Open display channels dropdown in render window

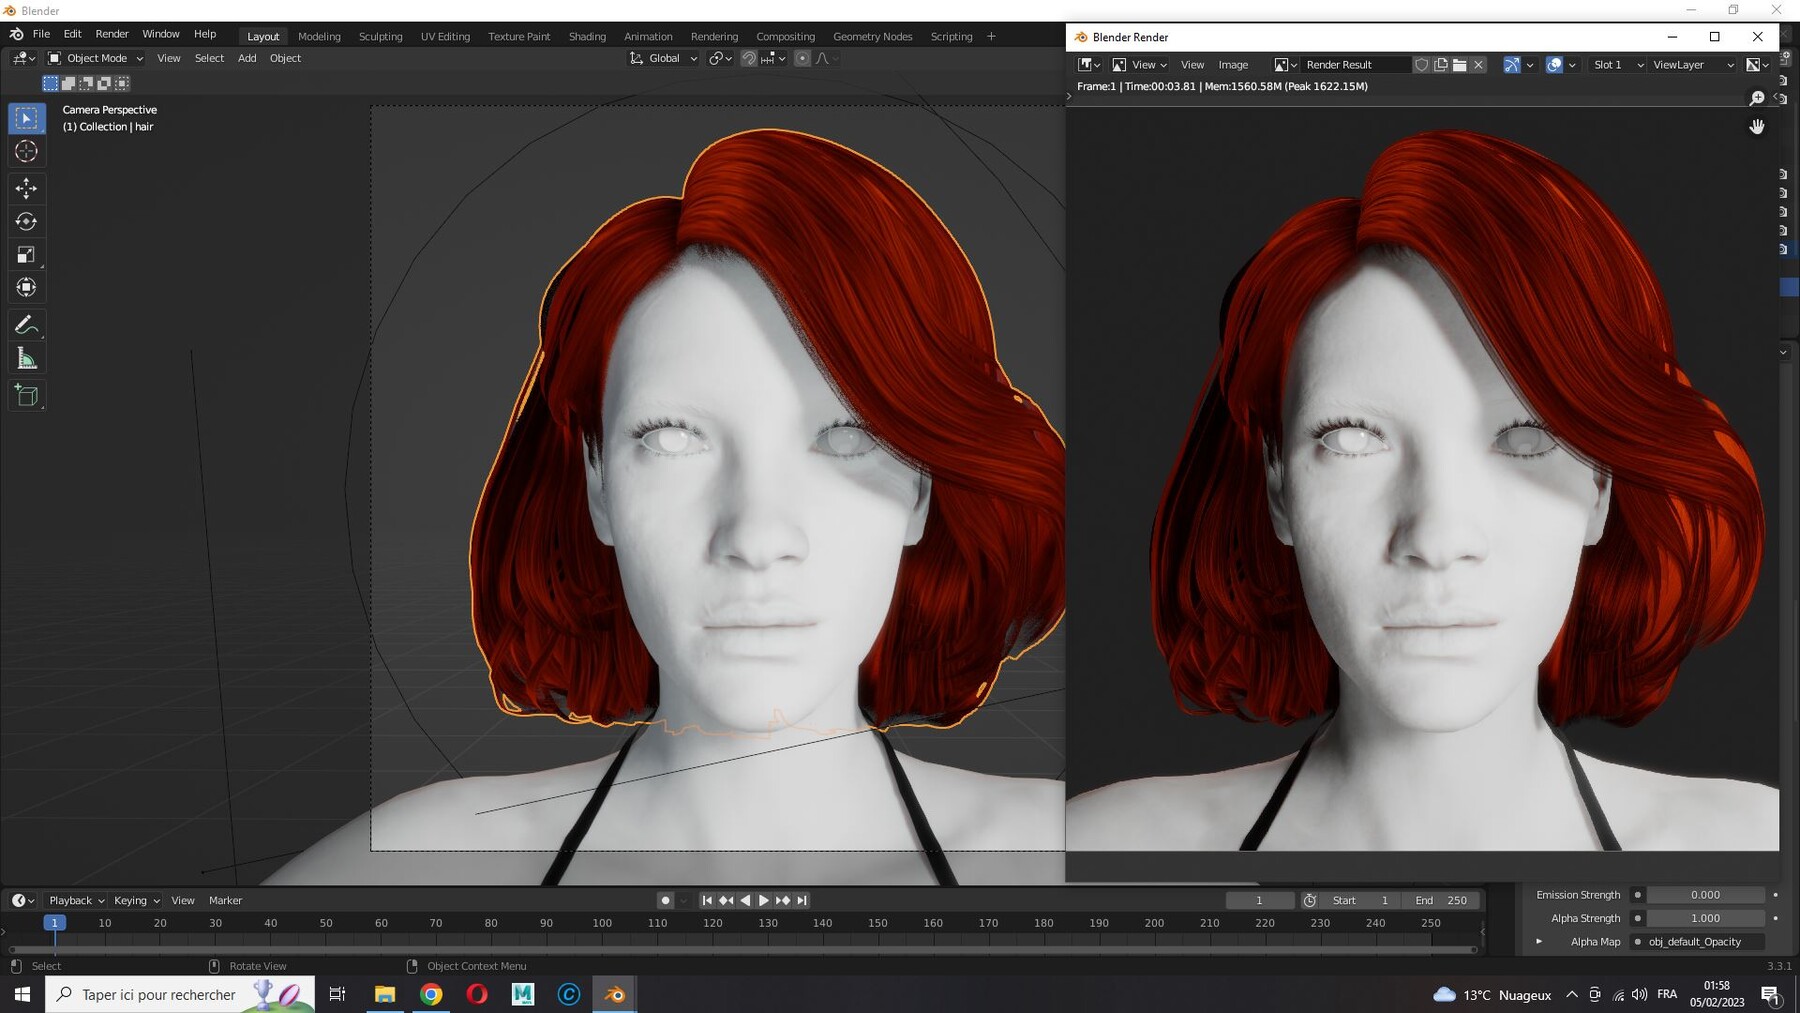click(x=1757, y=64)
